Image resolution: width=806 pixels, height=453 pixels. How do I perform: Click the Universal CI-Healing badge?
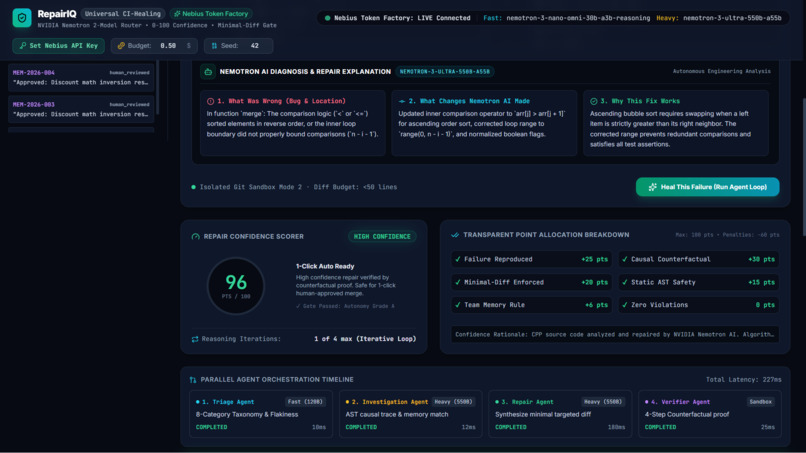point(123,14)
